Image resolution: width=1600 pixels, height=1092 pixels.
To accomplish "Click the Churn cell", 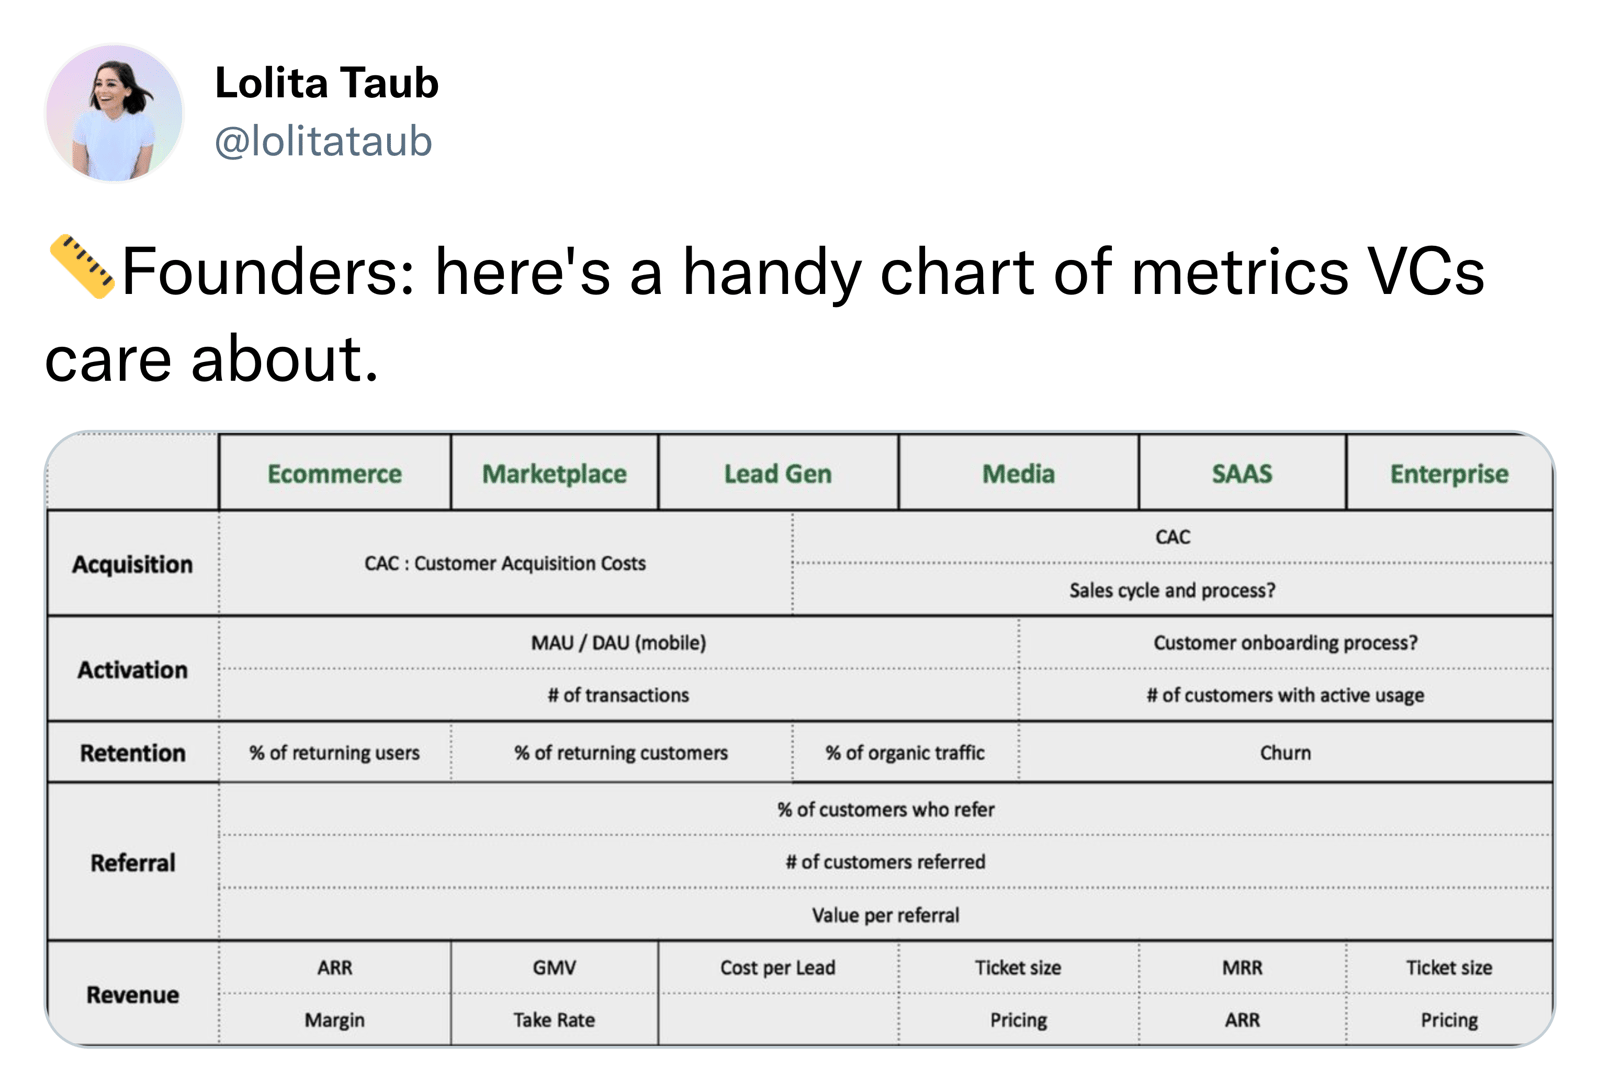I will (1285, 753).
